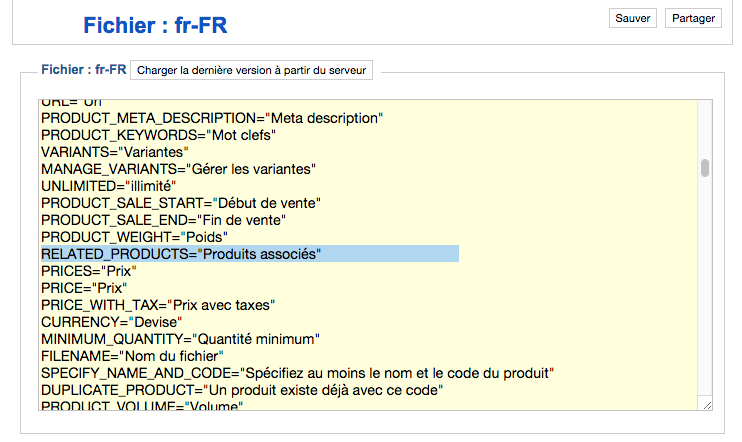Click the VARIANTS="Variantes" line
The height and width of the screenshot is (442, 742).
pyautogui.click(x=115, y=152)
